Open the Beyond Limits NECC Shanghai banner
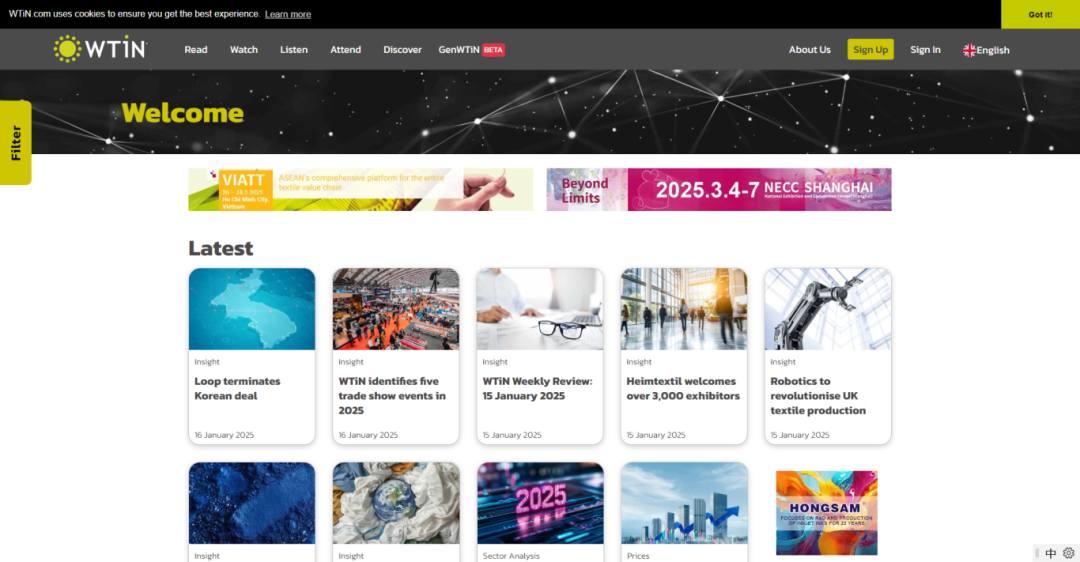 point(719,189)
